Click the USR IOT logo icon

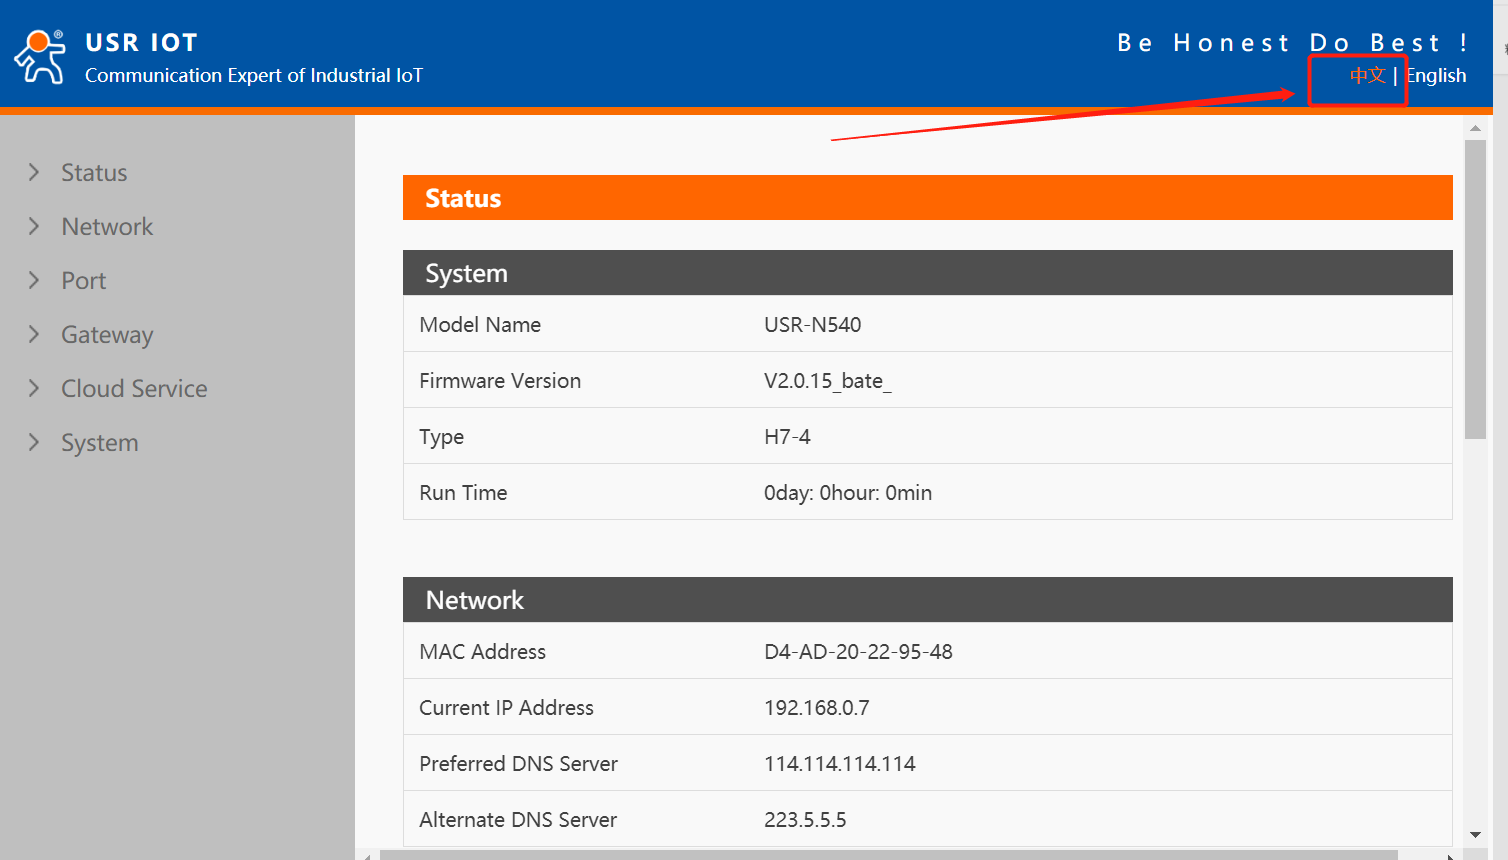(40, 57)
